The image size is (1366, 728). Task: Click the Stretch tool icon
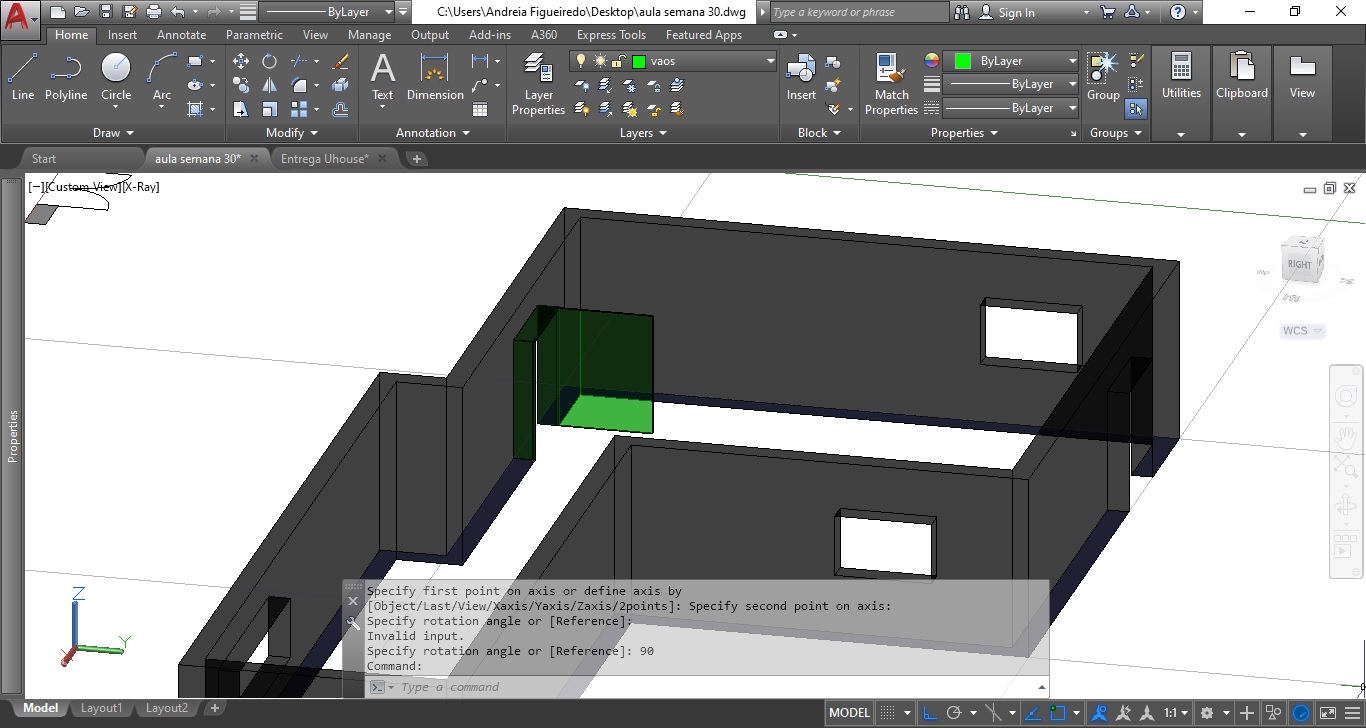[x=241, y=109]
